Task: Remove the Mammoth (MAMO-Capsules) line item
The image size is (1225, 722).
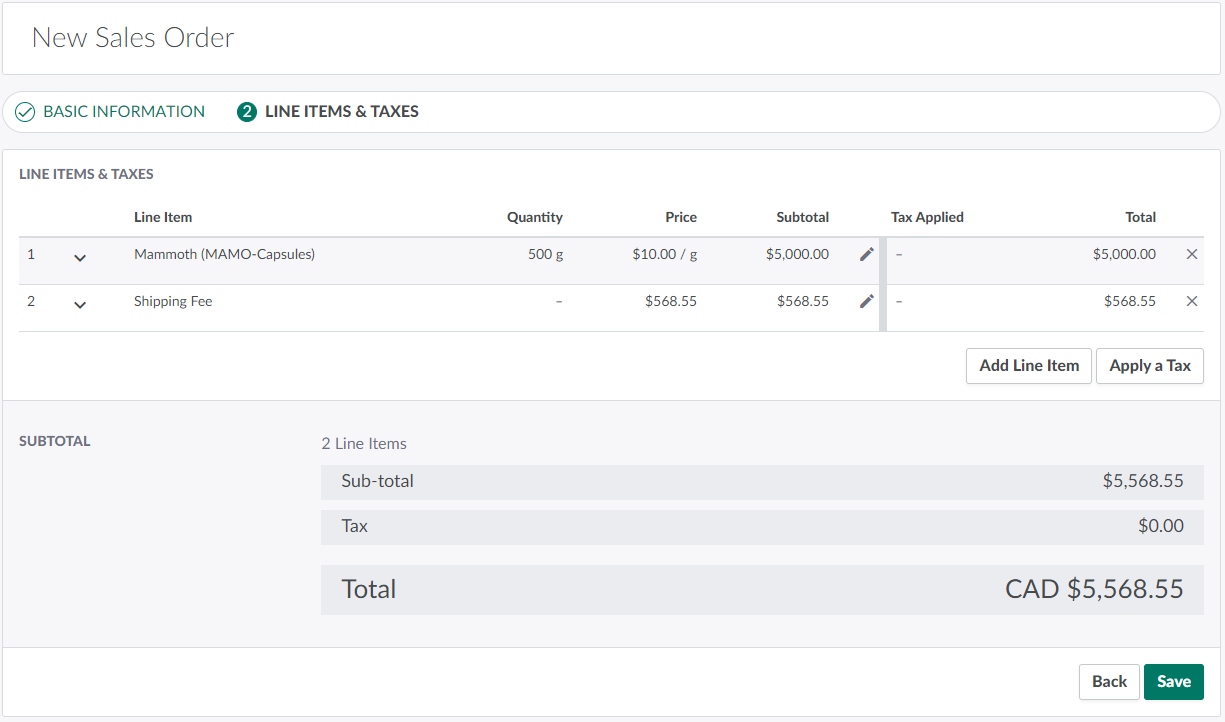Action: click(1191, 254)
